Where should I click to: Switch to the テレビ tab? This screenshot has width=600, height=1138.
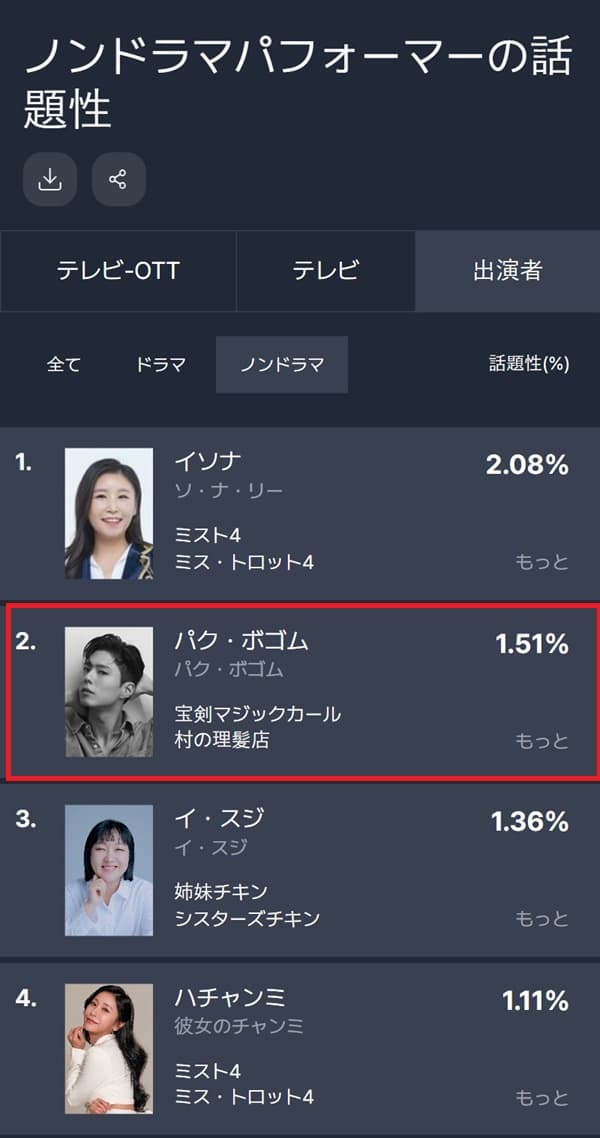click(325, 271)
